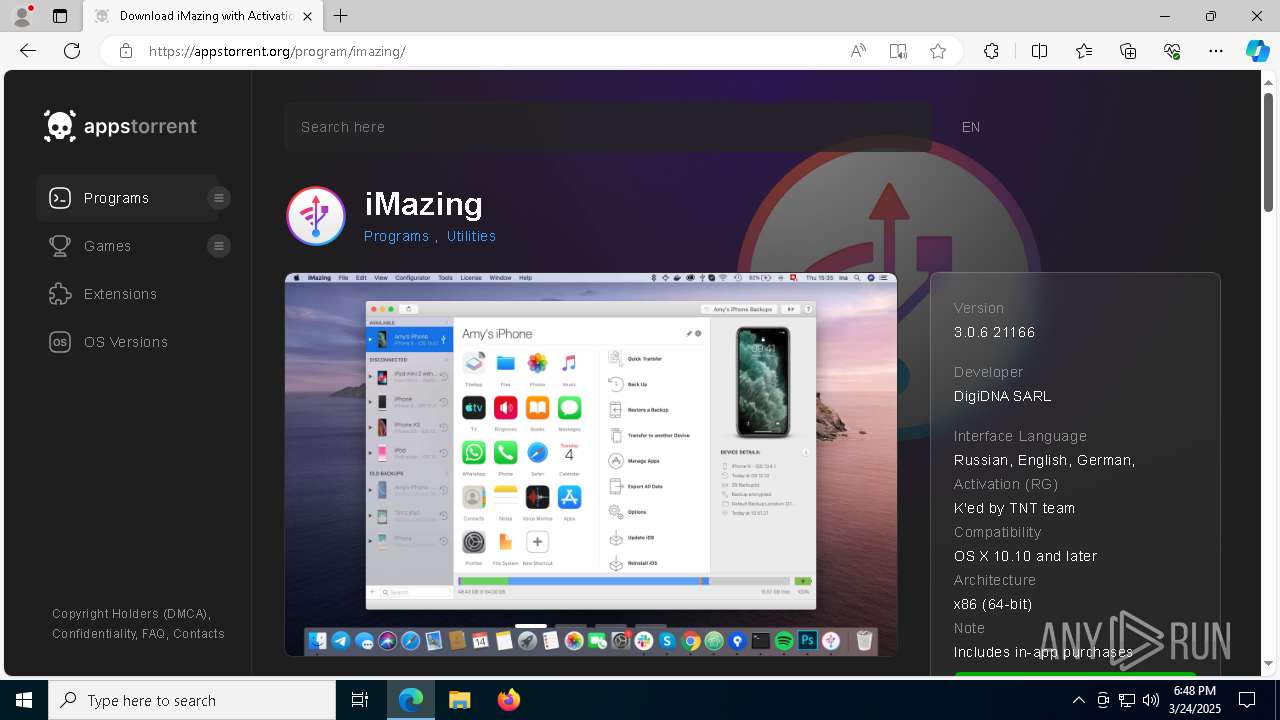Select the text OS X 10.10 and later
This screenshot has width=1280, height=720.
[1026, 556]
